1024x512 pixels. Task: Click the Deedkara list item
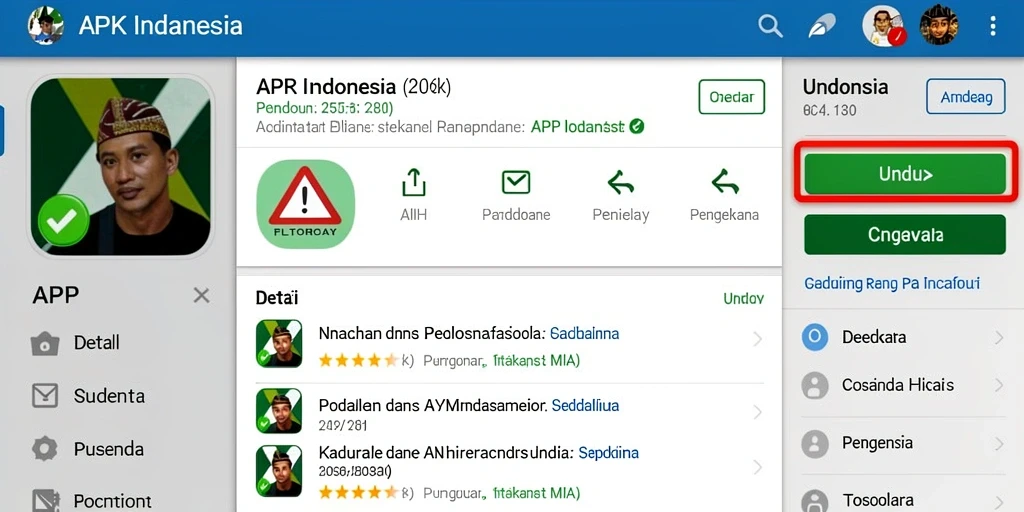point(904,338)
